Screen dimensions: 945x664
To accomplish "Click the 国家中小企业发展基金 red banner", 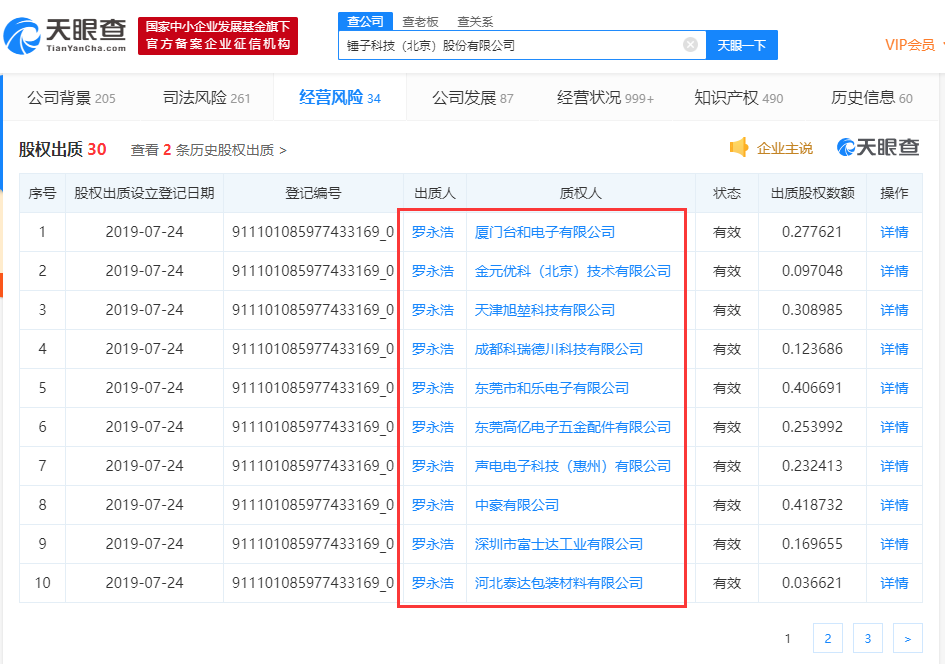I will click(x=218, y=36).
